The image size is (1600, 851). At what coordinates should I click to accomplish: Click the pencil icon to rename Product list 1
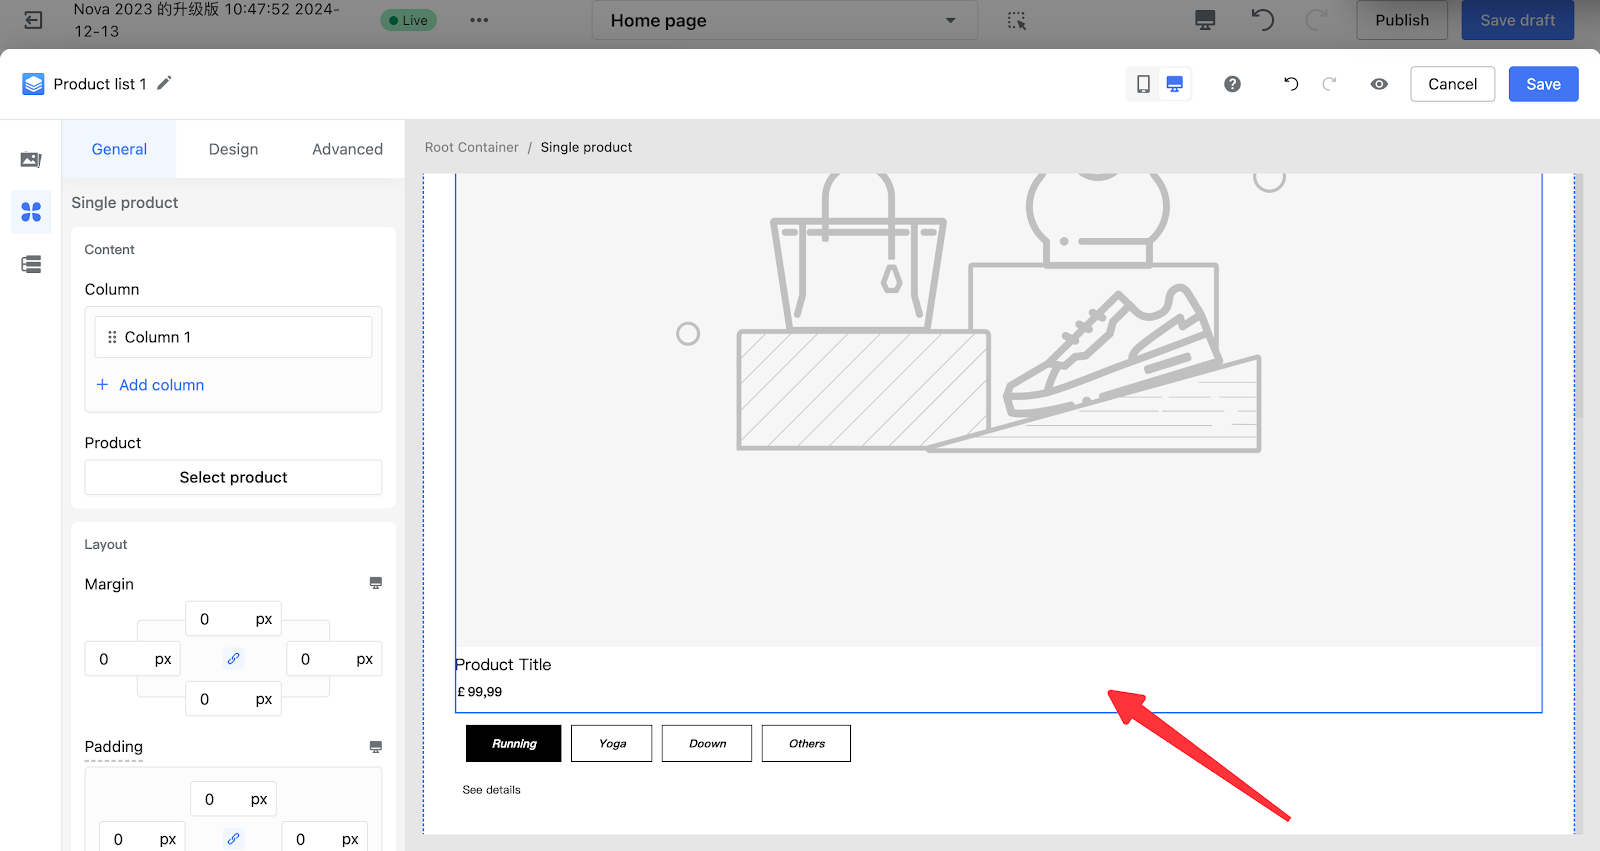pos(164,83)
